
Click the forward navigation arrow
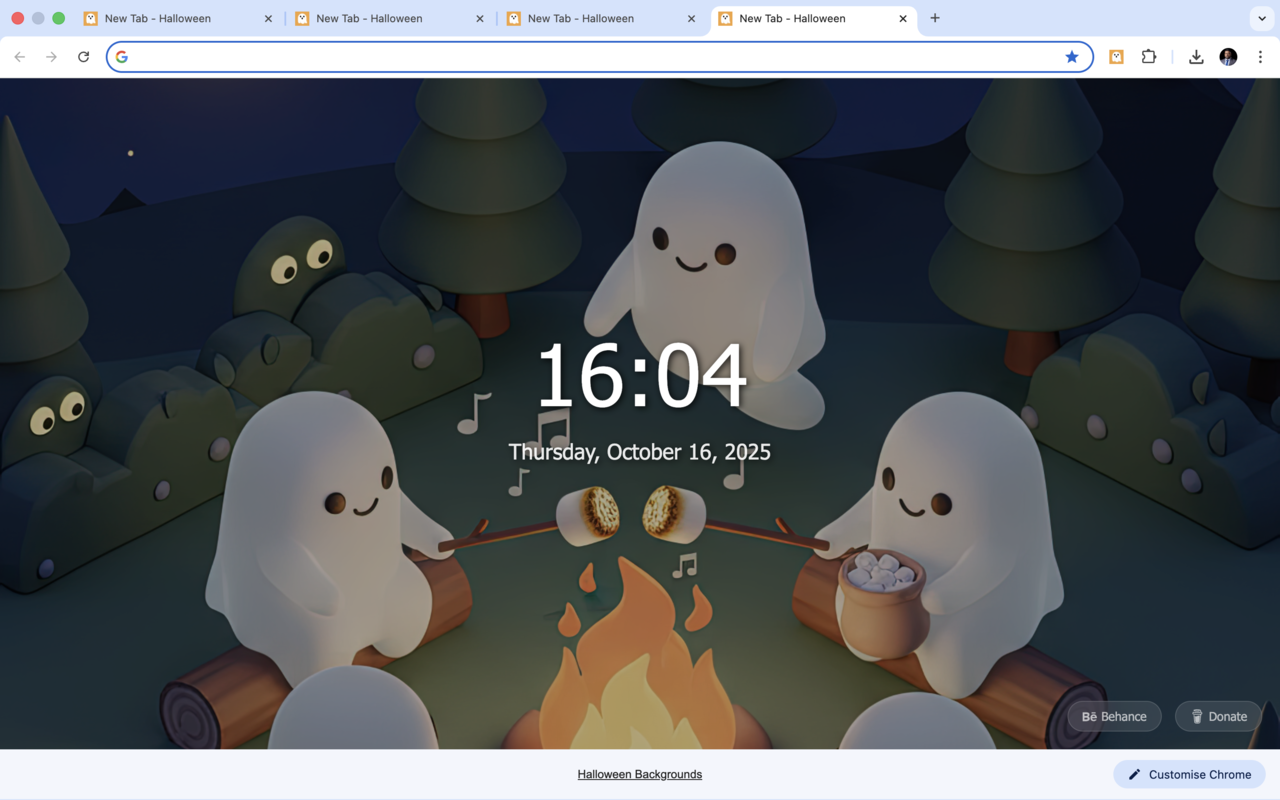coord(52,57)
